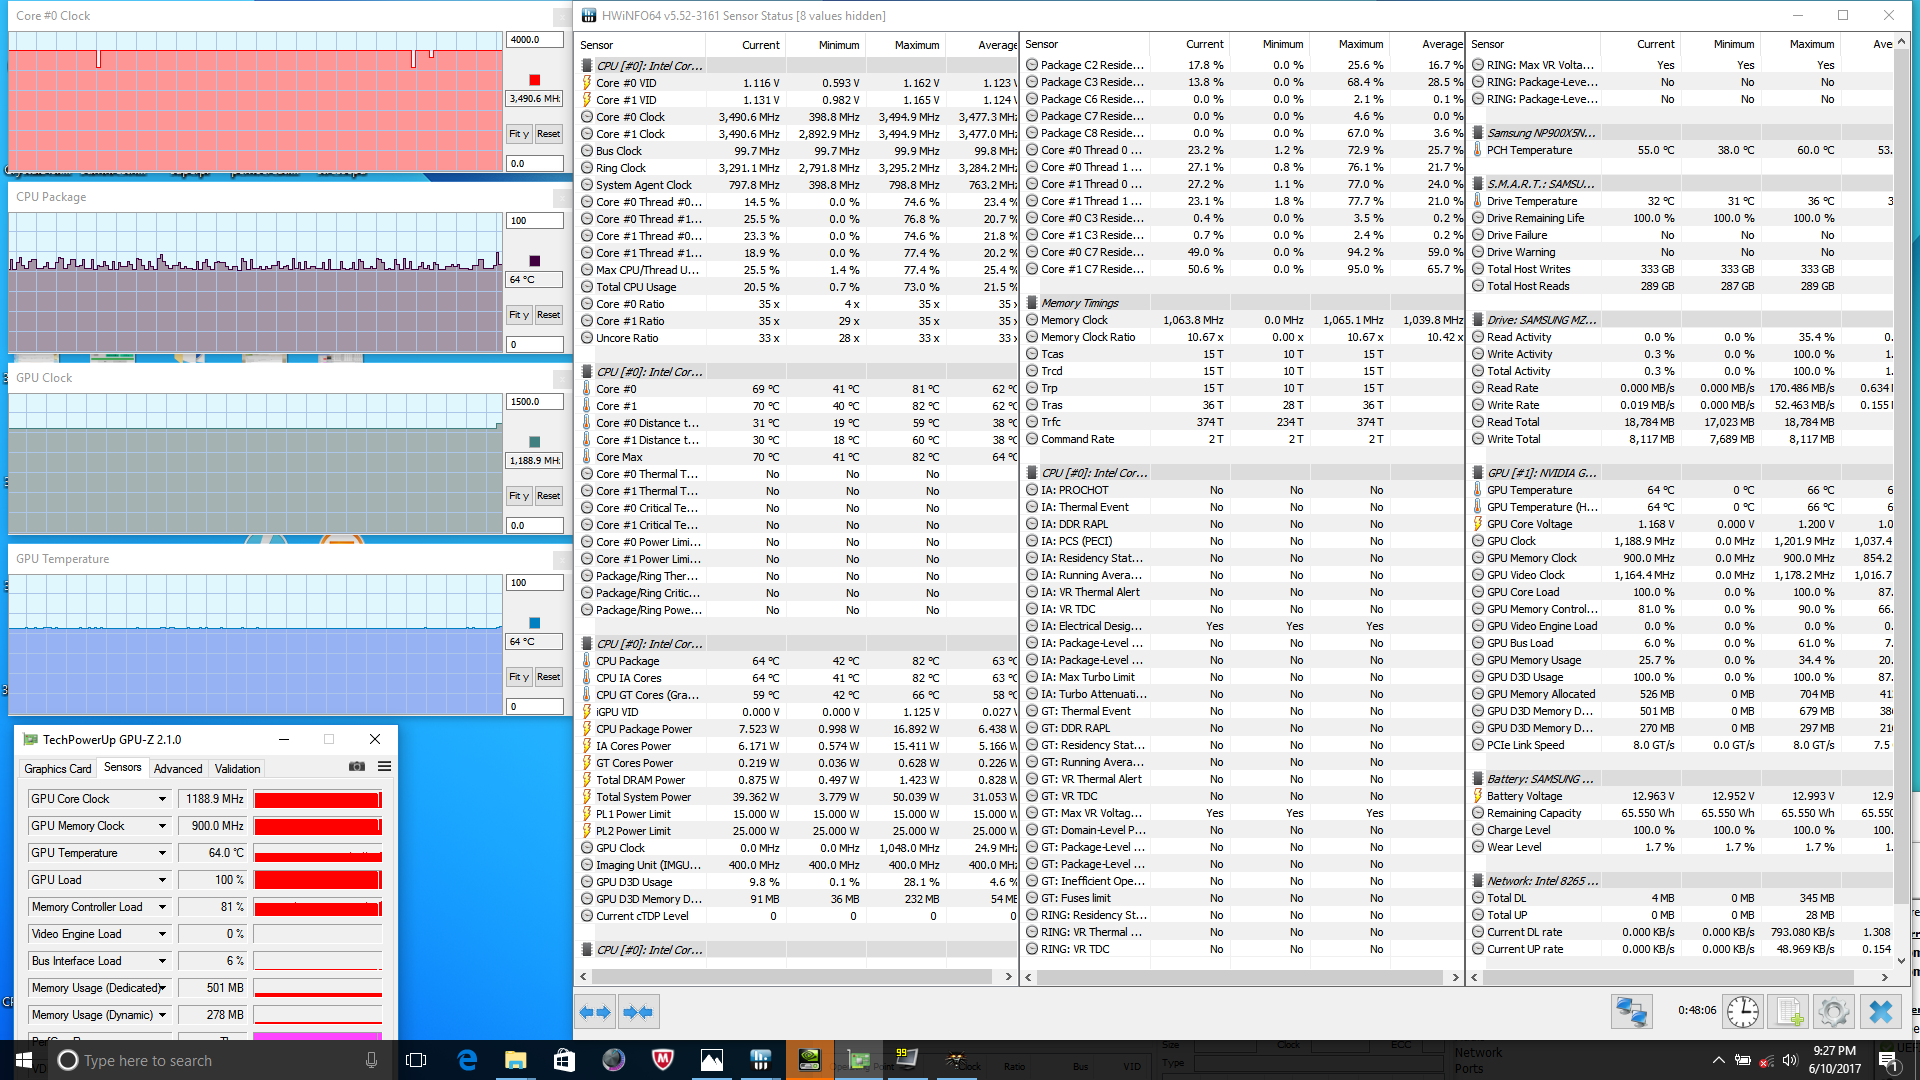Click Reset in the GPU Clock graph
Screen dimensions: 1920x1080
(x=548, y=496)
